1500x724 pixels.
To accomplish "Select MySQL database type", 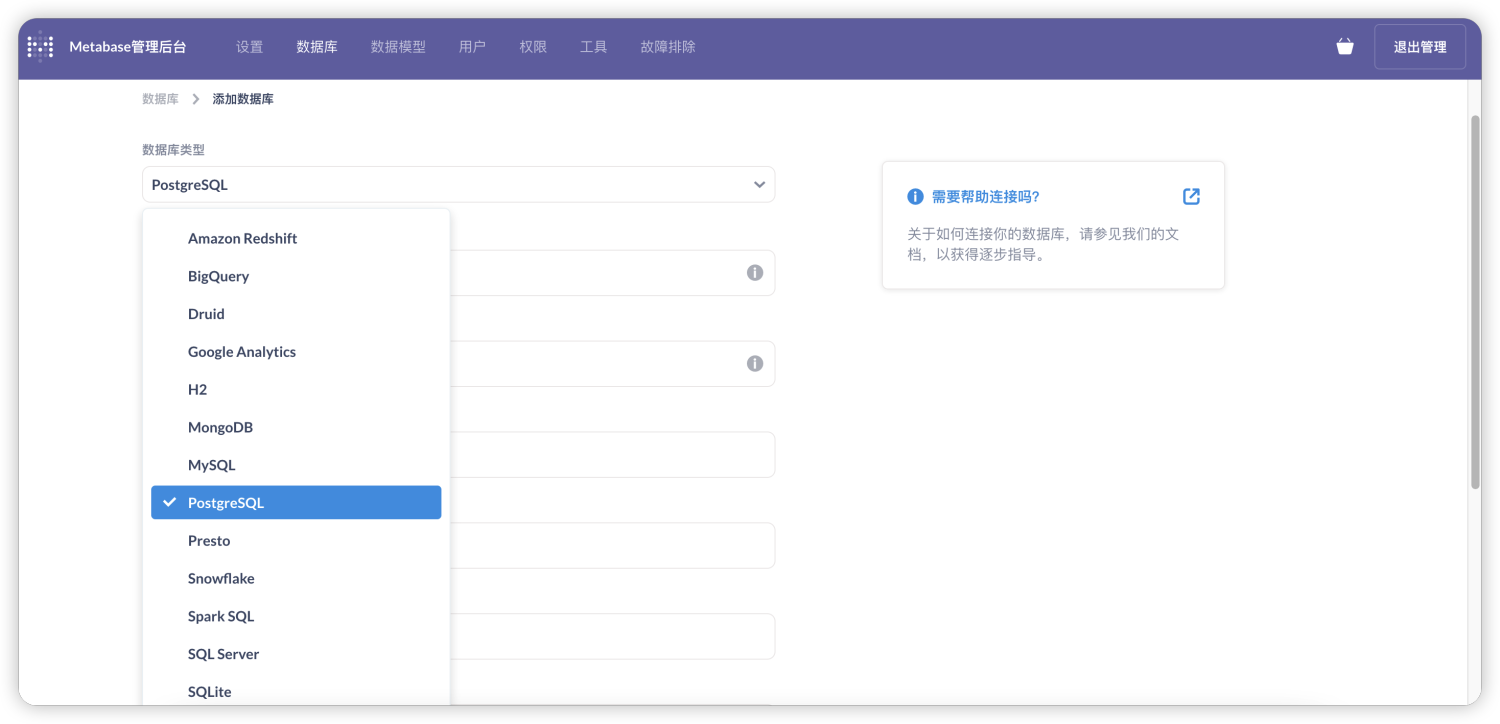I will (x=296, y=465).
